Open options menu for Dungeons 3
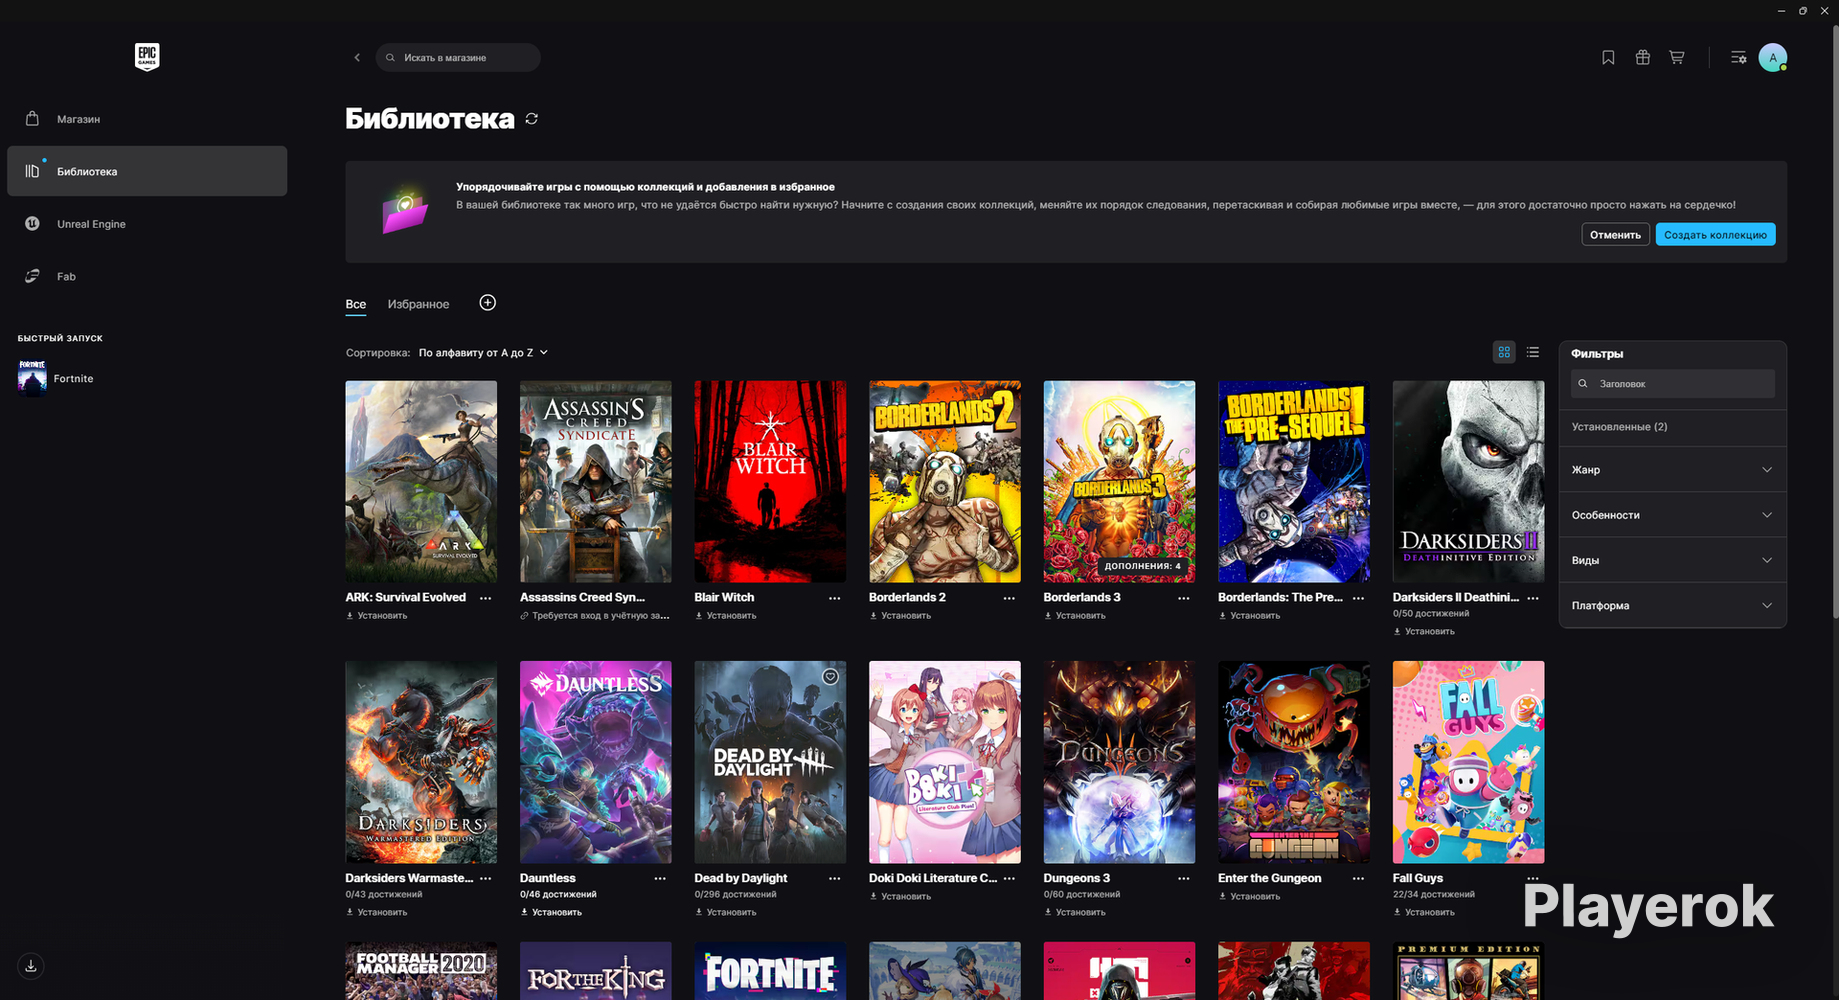1839x1000 pixels. coord(1184,878)
